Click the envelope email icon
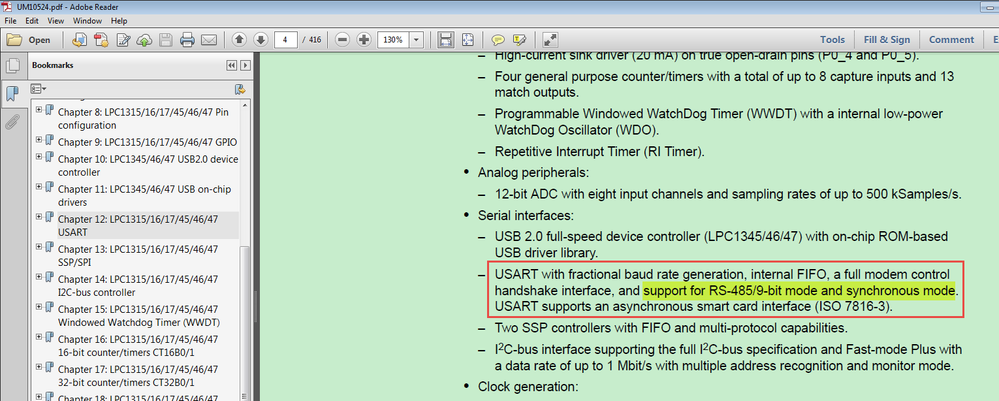Image resolution: width=999 pixels, height=401 pixels. 209,40
